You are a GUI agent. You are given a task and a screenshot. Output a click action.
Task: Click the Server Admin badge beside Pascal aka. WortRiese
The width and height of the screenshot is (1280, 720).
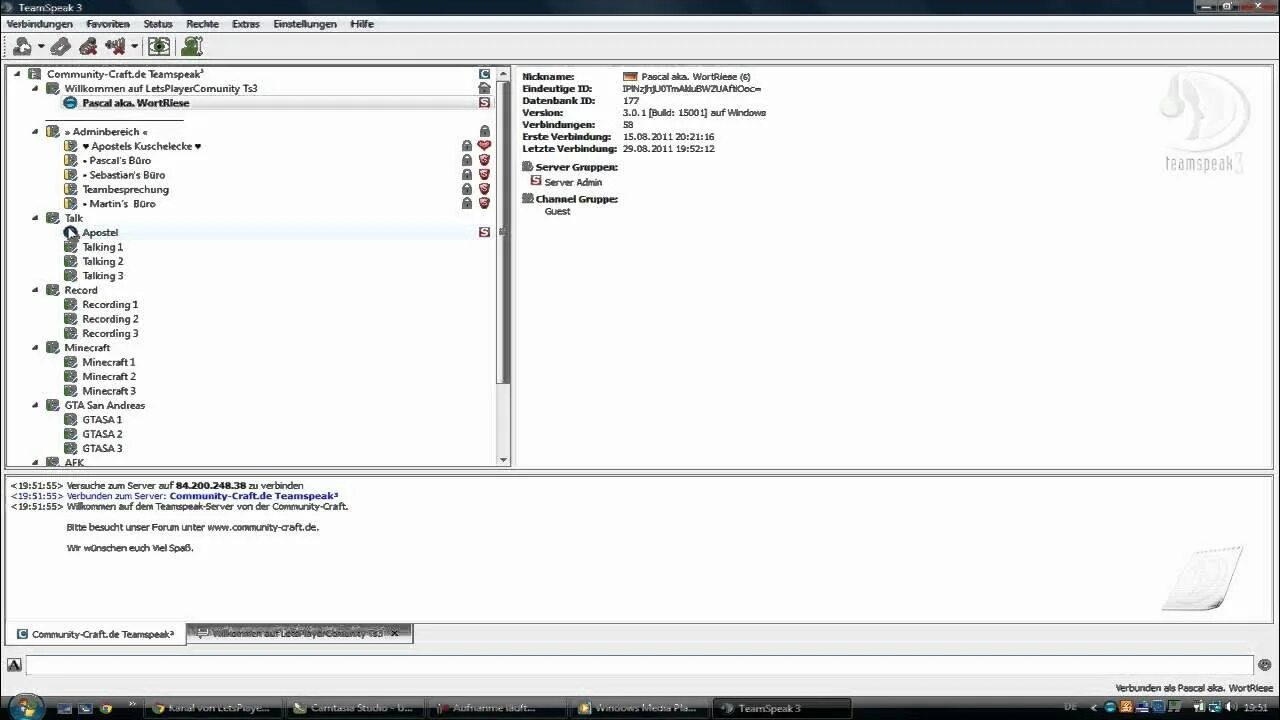point(485,103)
